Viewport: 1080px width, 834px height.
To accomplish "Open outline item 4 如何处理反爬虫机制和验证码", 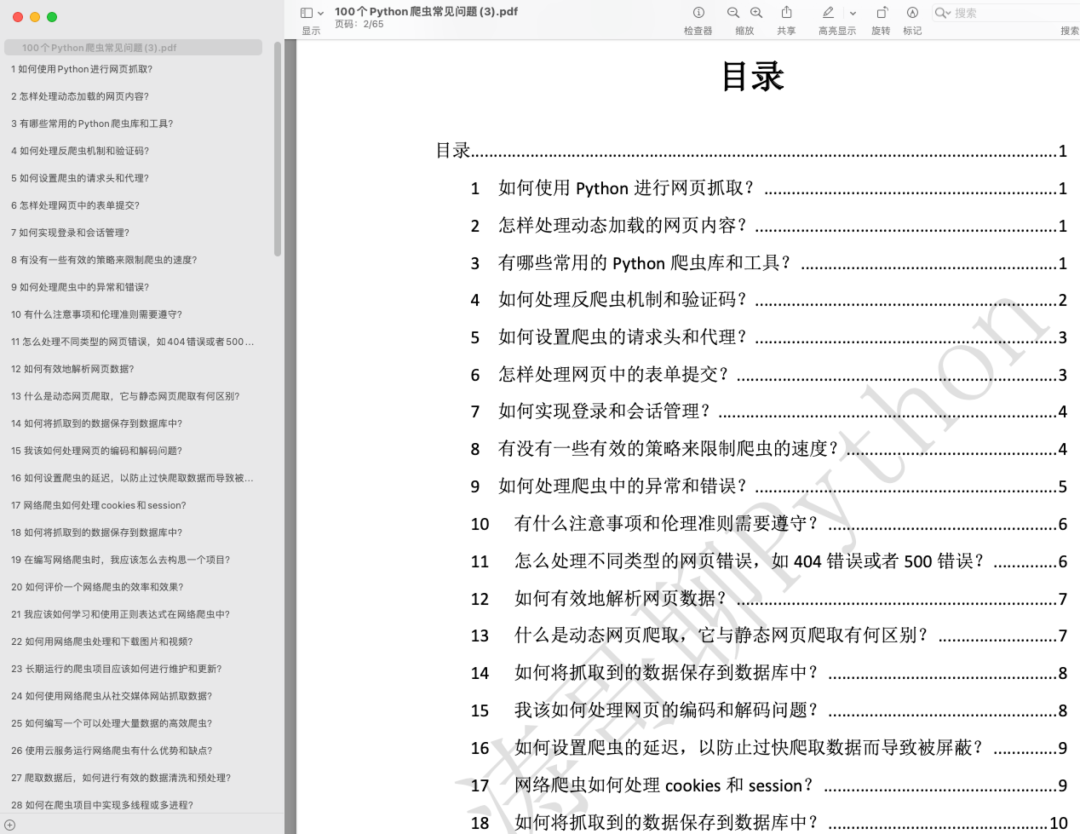I will [80, 151].
